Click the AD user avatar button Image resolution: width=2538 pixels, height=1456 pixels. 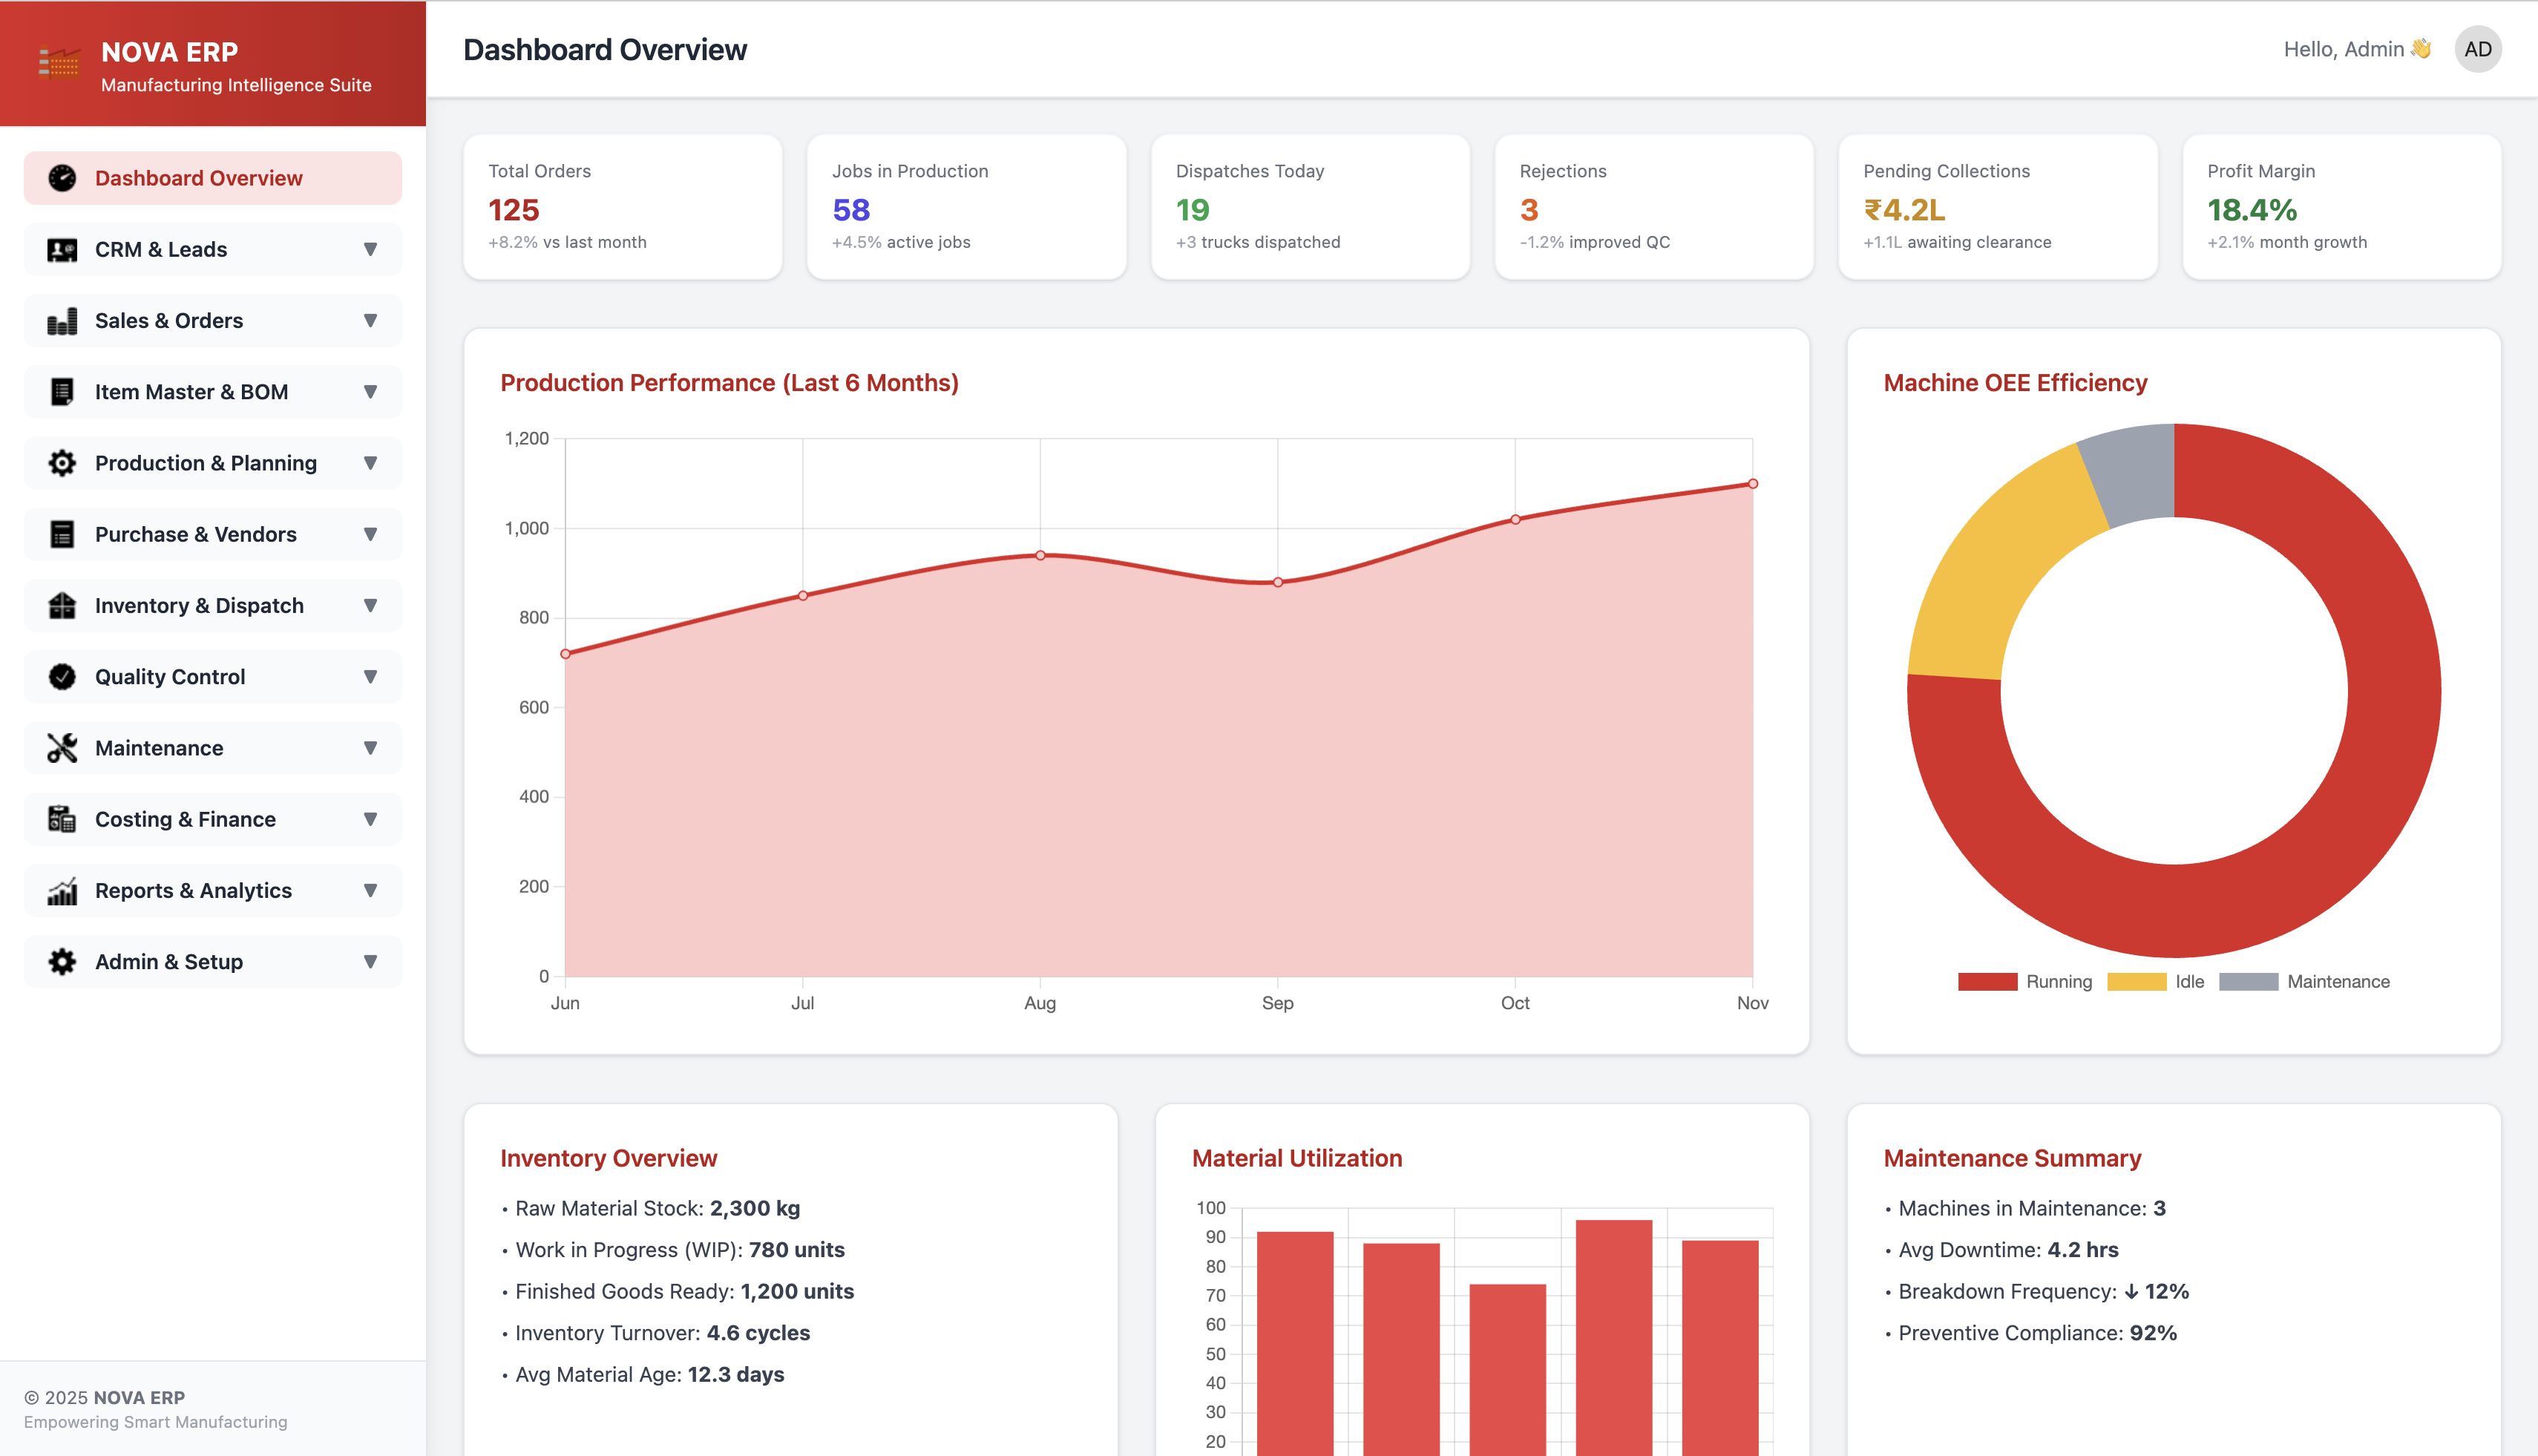point(2477,50)
